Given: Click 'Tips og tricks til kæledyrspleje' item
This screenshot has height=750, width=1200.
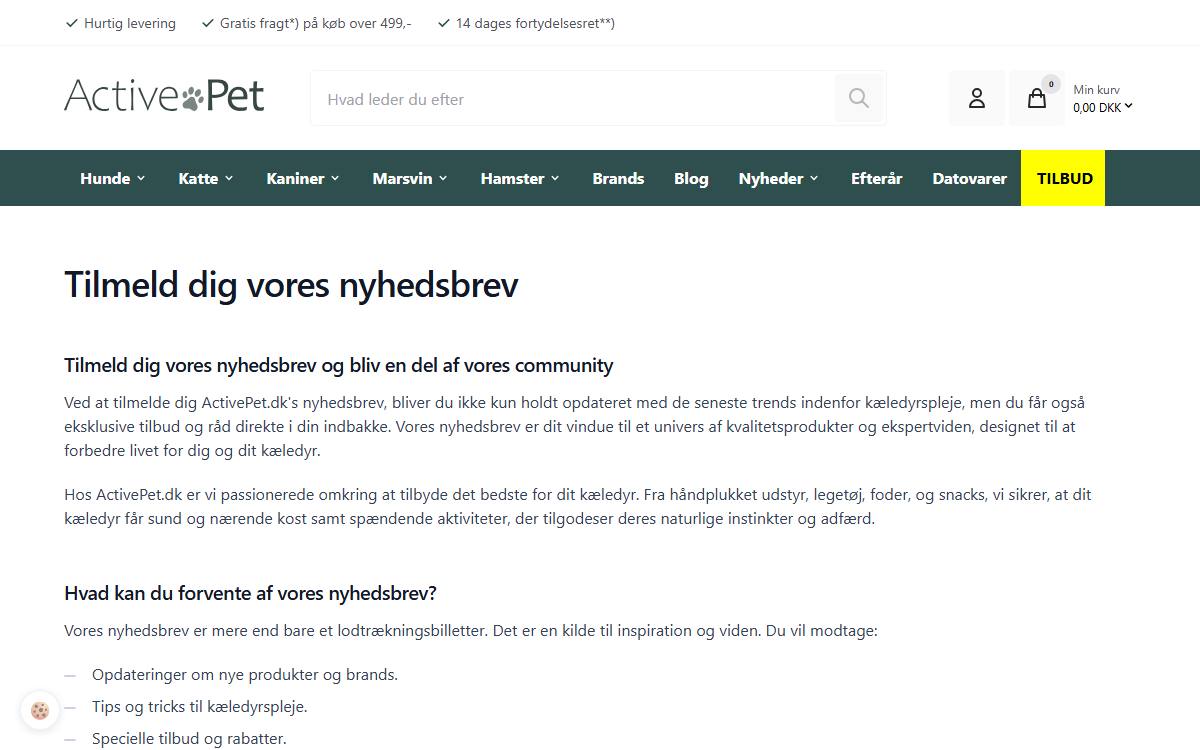Looking at the screenshot, I should (x=199, y=706).
